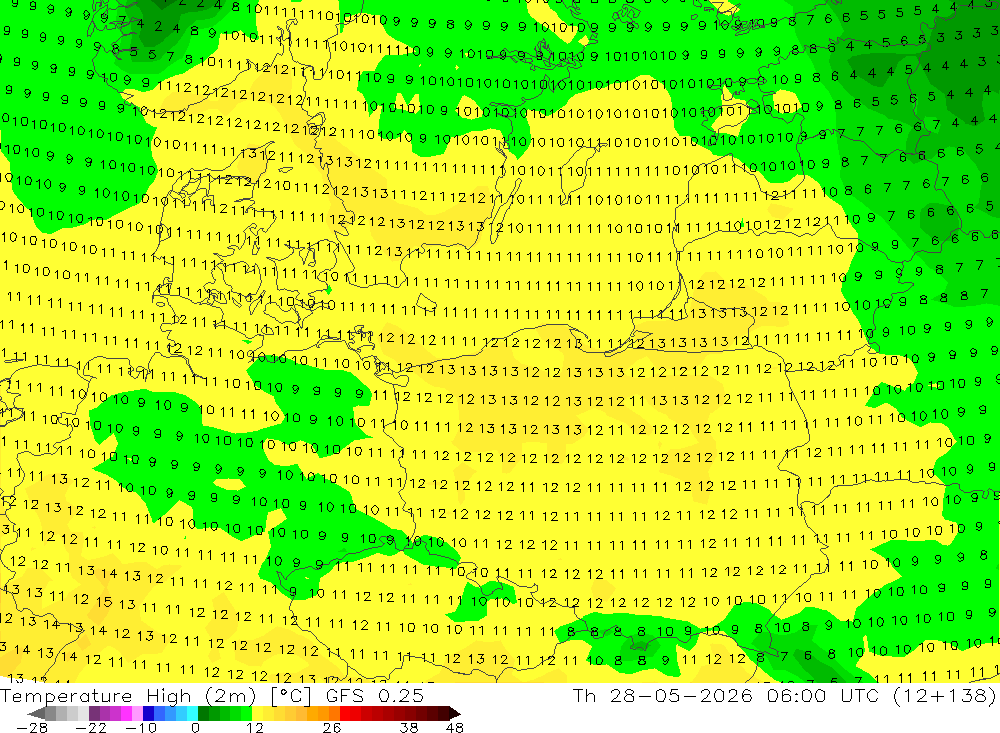Click the grey left arrow of the legend
The height and width of the screenshot is (733, 1000).
pos(36,714)
